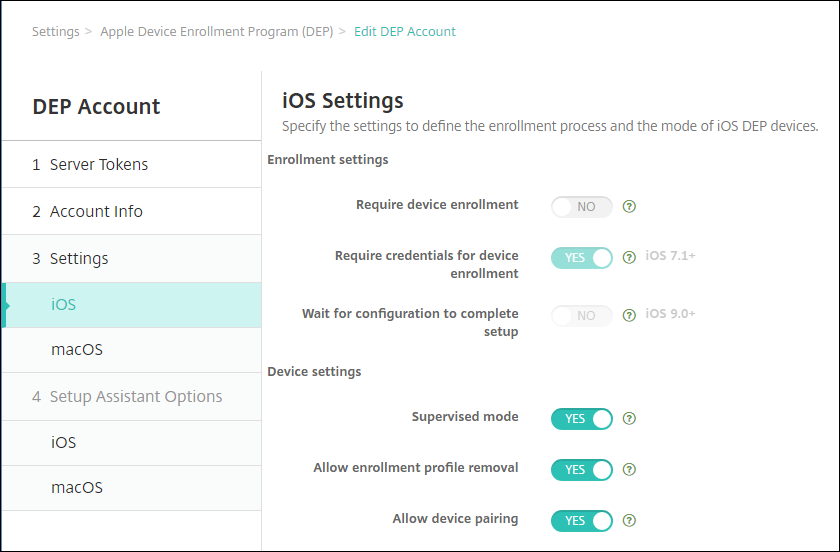Toggle Allow enrollment profile removal off

click(x=581, y=469)
